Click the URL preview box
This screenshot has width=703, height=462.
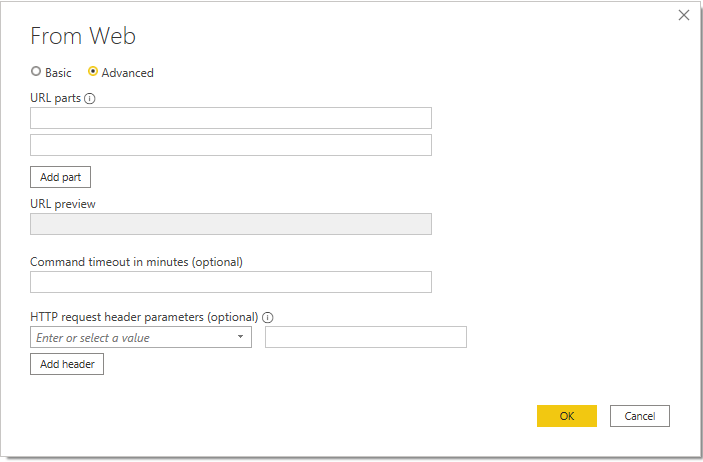(231, 224)
